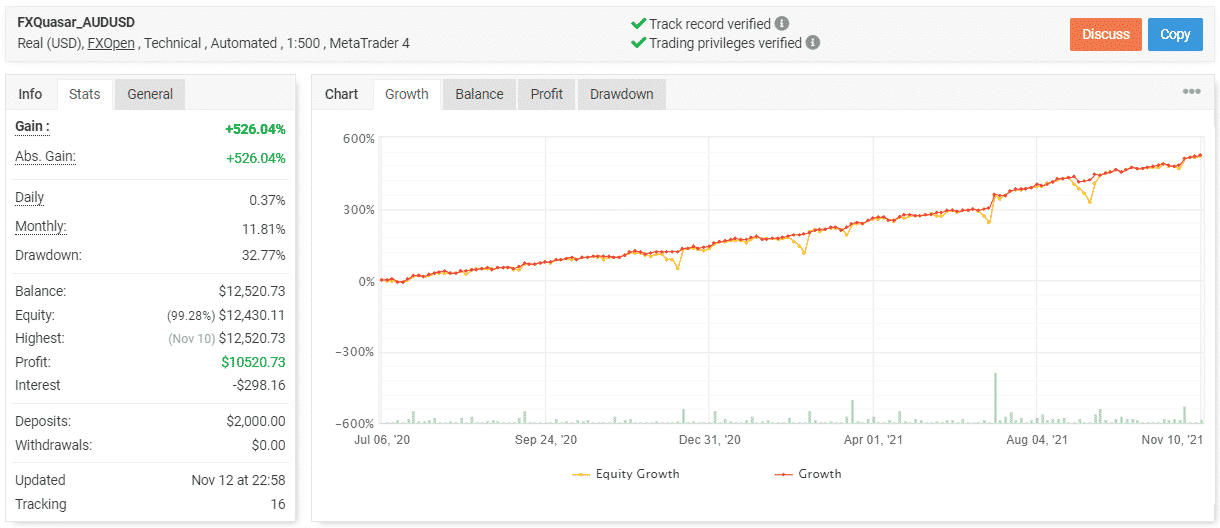Screen dimensions: 1220x528
Task: Click the tallest volume bar near Aug 04
Action: [995, 398]
